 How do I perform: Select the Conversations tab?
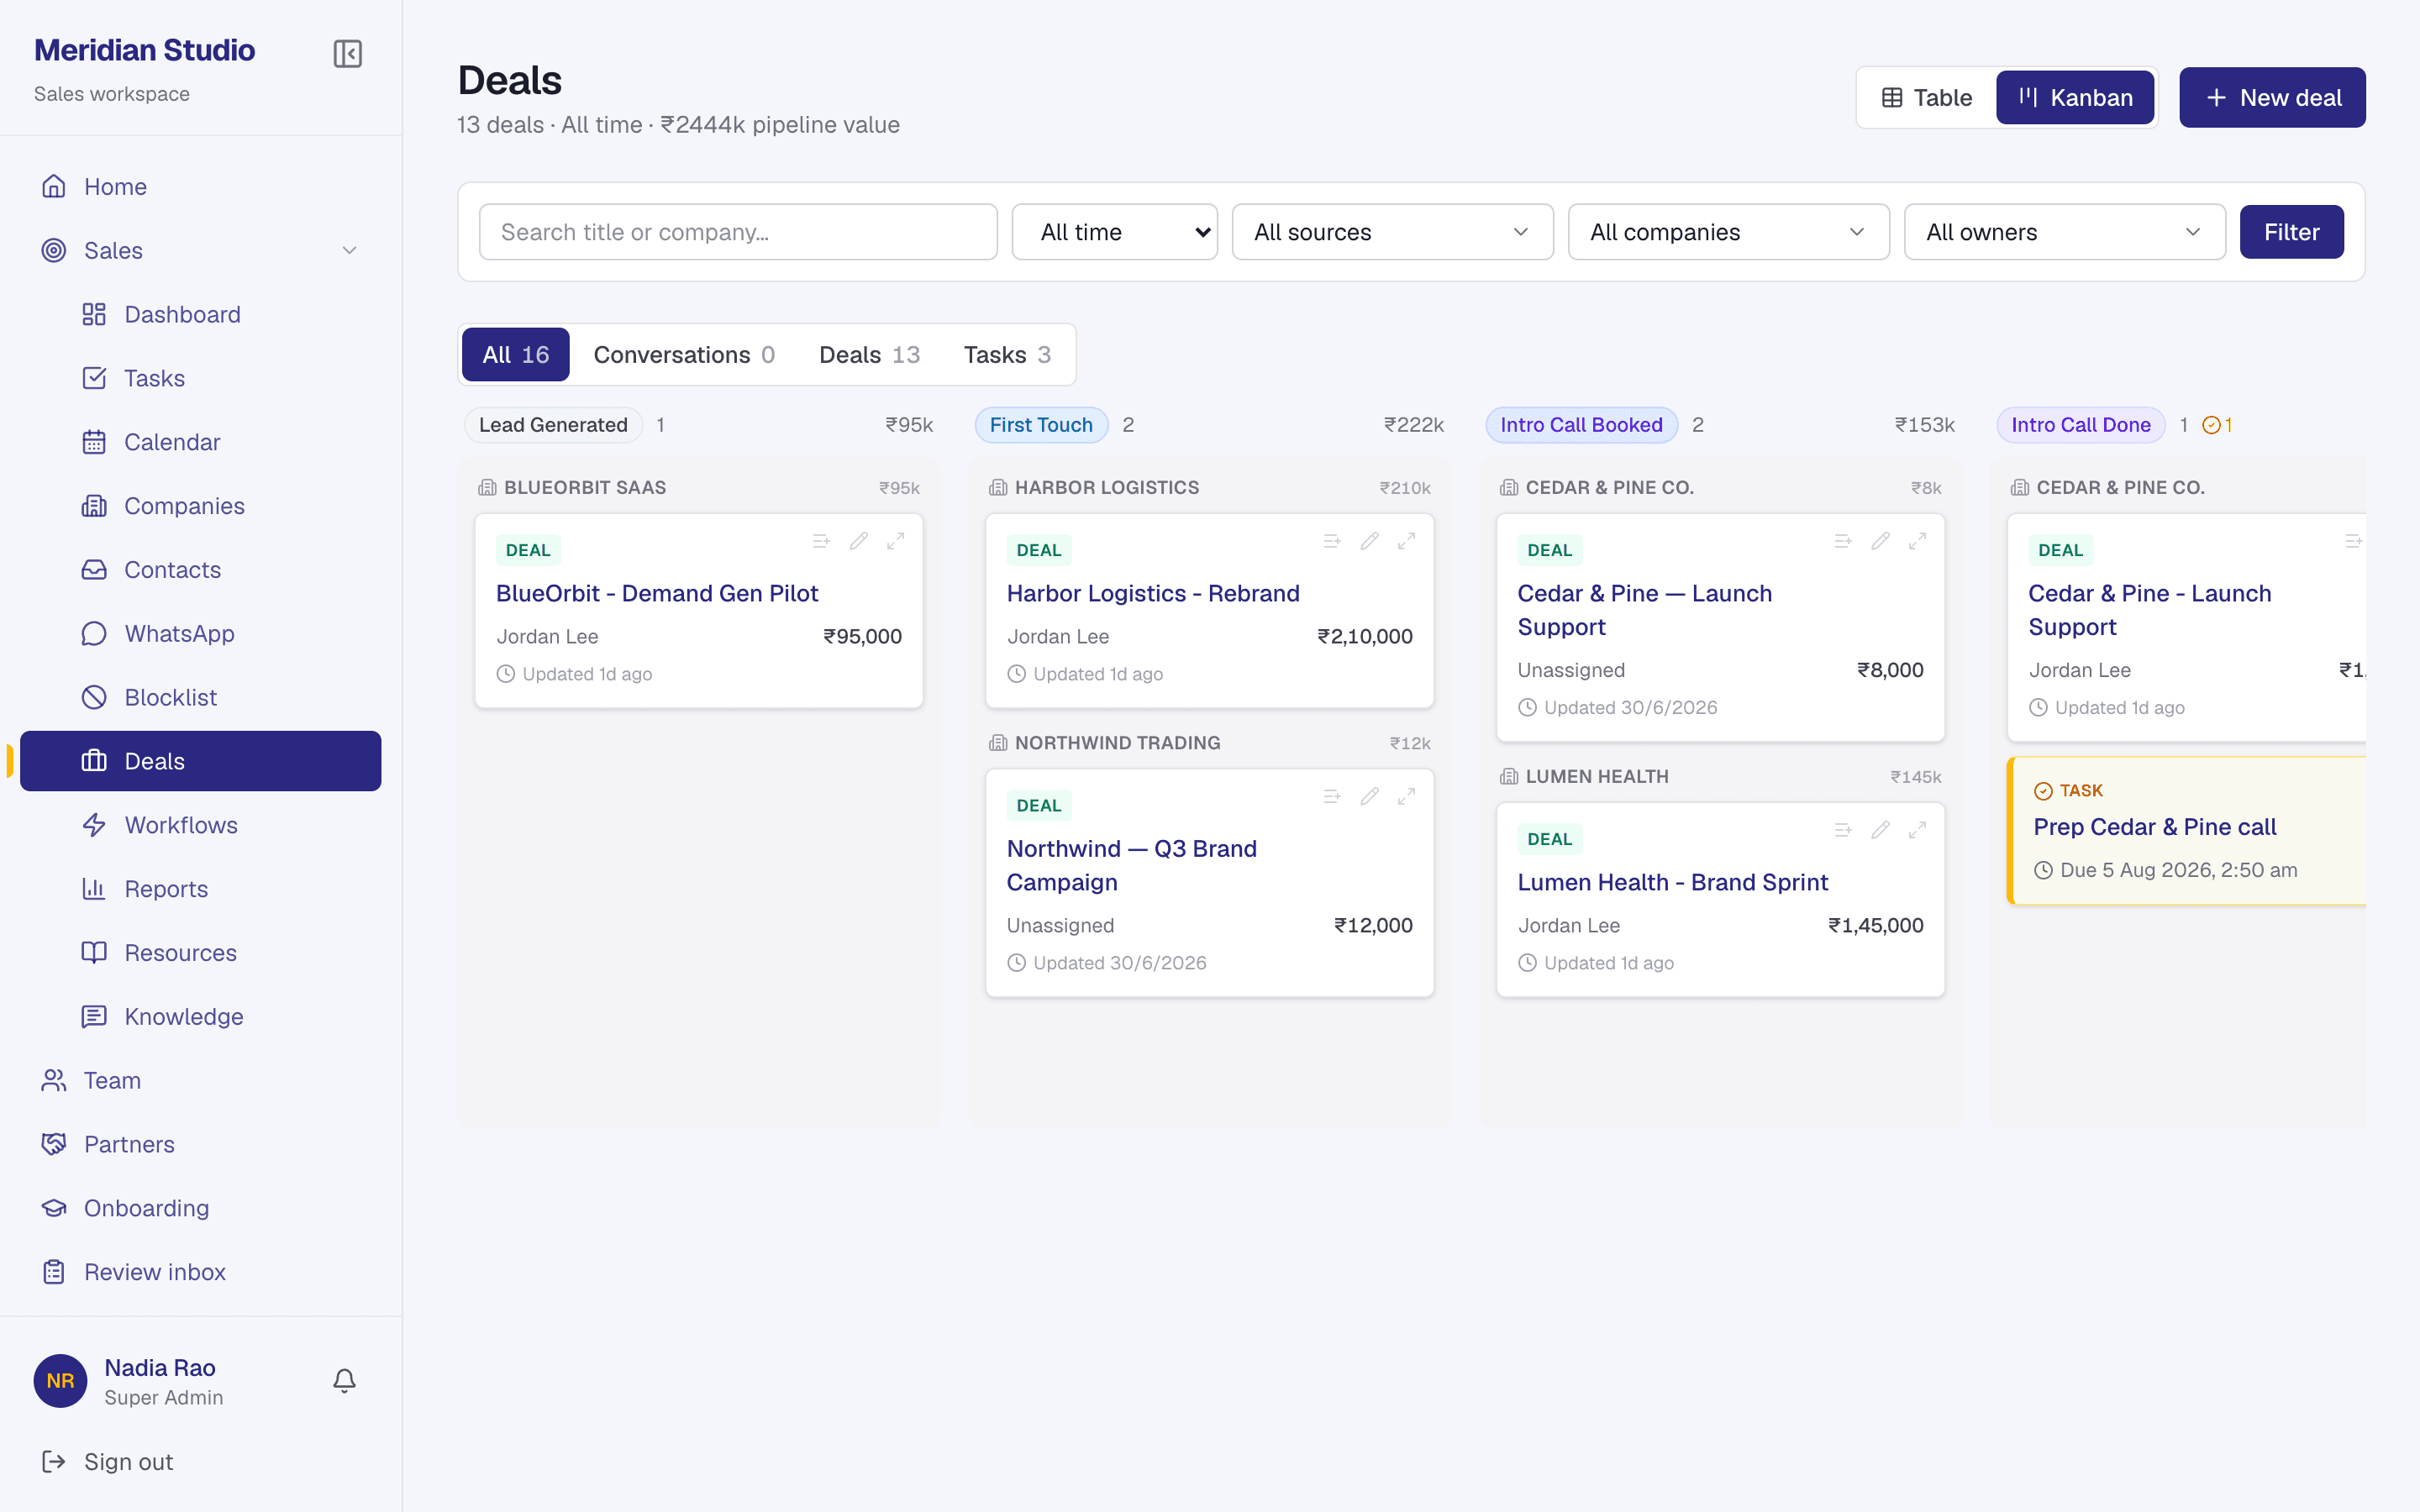pos(684,354)
